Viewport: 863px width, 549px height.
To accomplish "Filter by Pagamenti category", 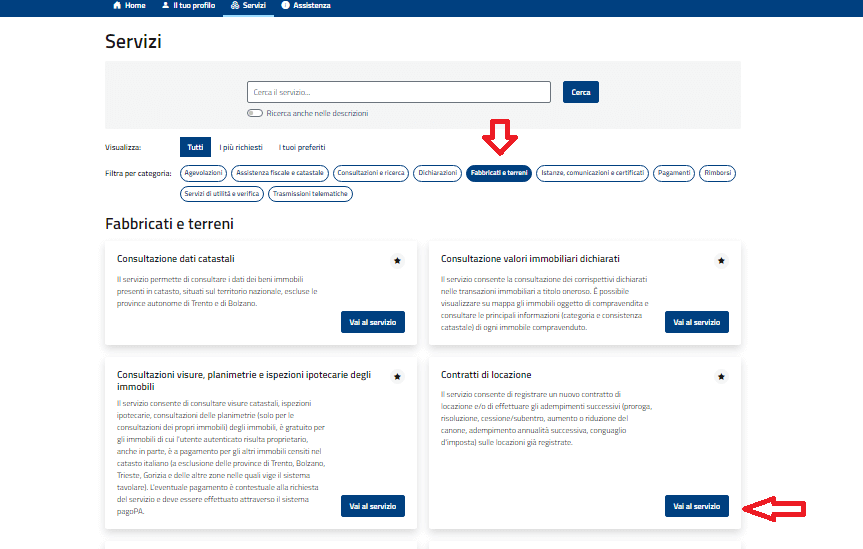I will [x=674, y=173].
